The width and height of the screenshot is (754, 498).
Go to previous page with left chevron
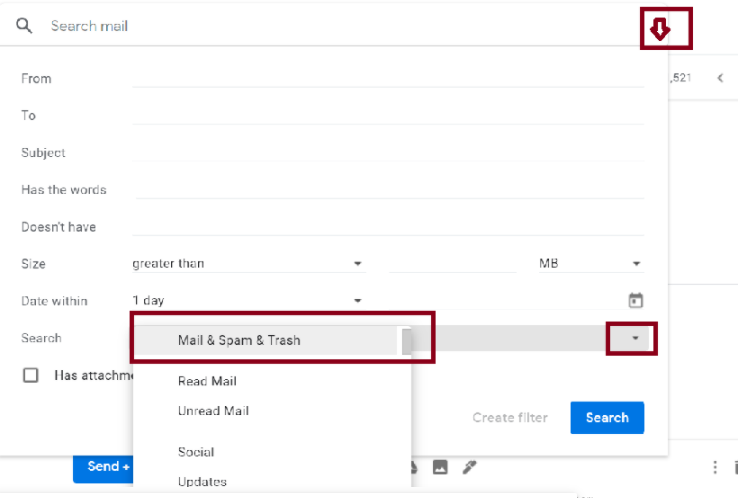click(x=720, y=78)
